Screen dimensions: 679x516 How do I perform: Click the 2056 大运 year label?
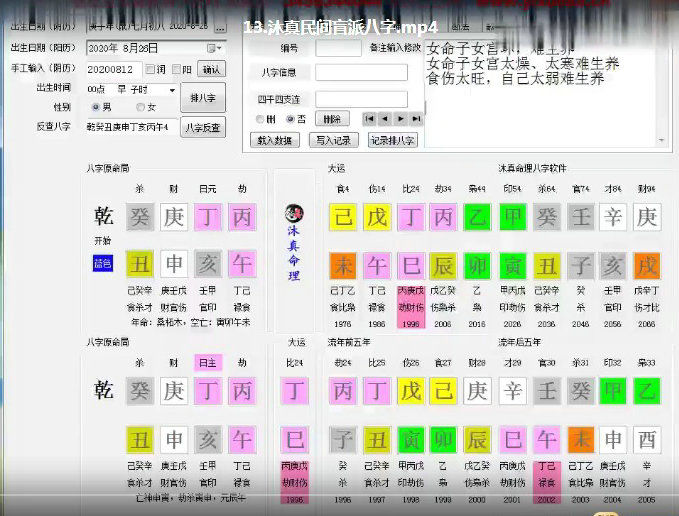pos(613,324)
